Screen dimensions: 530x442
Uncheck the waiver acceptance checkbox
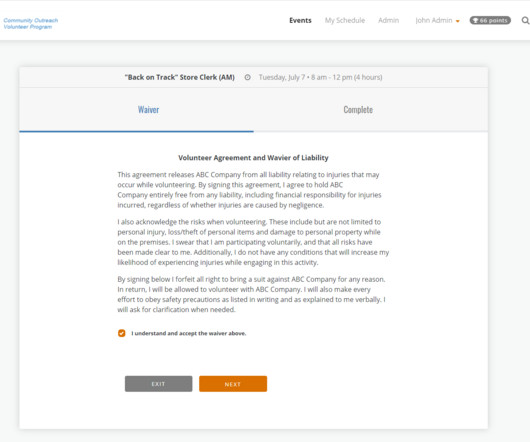(122, 333)
